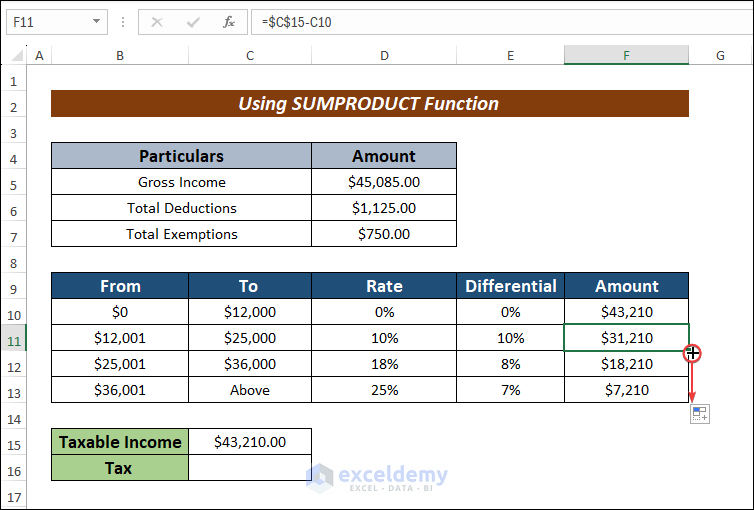This screenshot has width=754, height=510.
Task: Select the '$43,210' amount cell
Action: click(x=627, y=312)
